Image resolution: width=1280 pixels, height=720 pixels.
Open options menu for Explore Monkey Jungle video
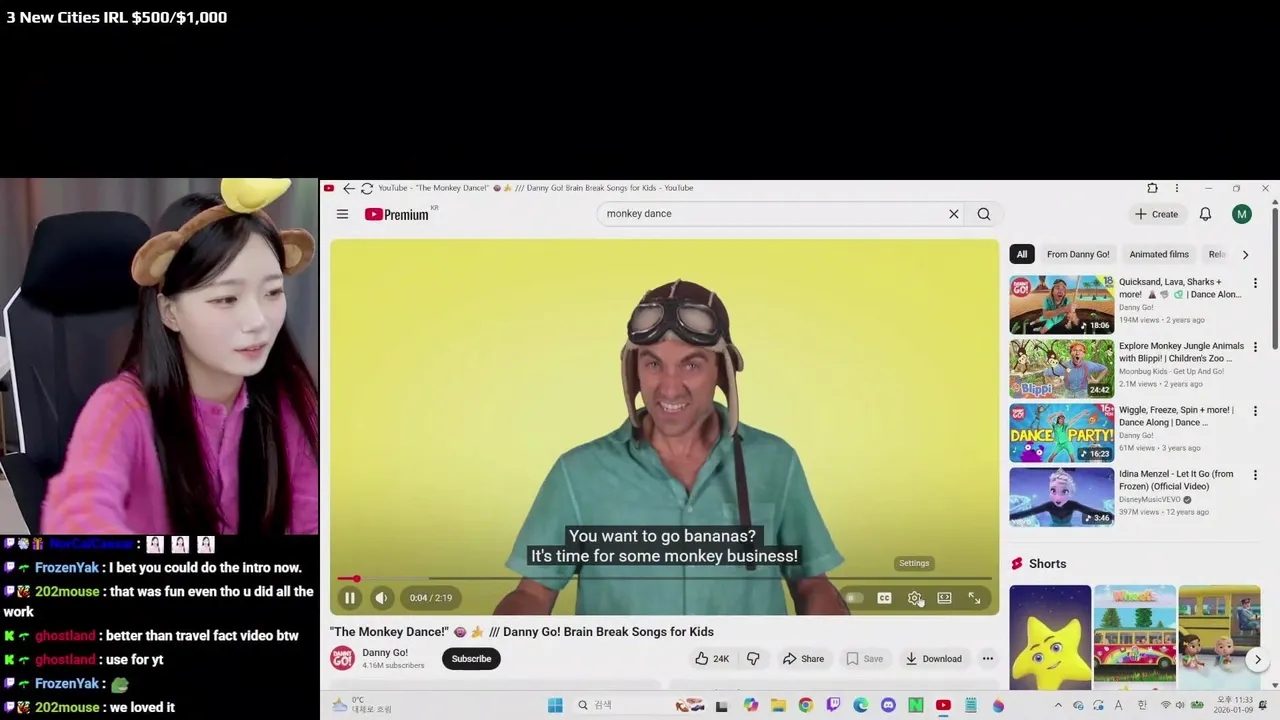1255,347
